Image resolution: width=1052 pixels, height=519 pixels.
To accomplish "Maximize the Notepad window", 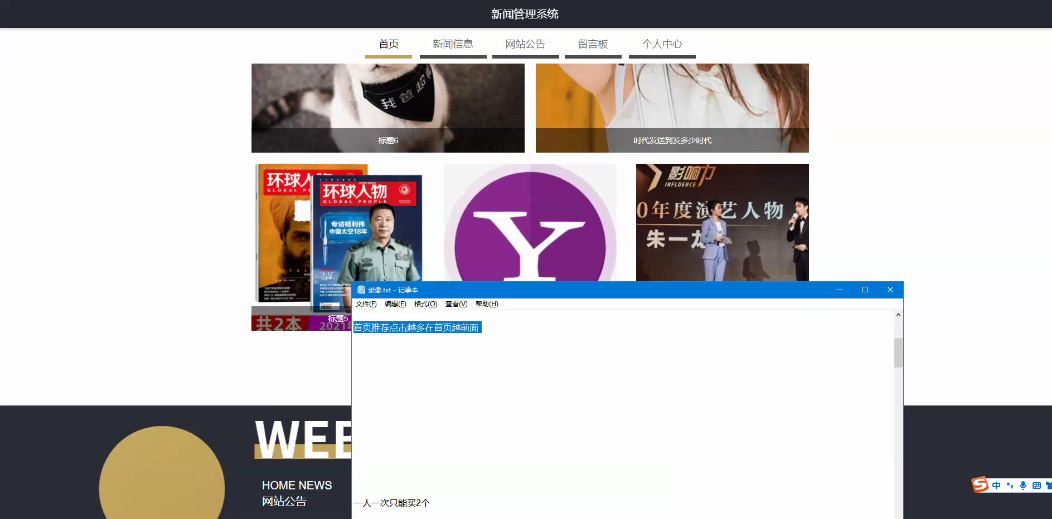I will coord(865,290).
